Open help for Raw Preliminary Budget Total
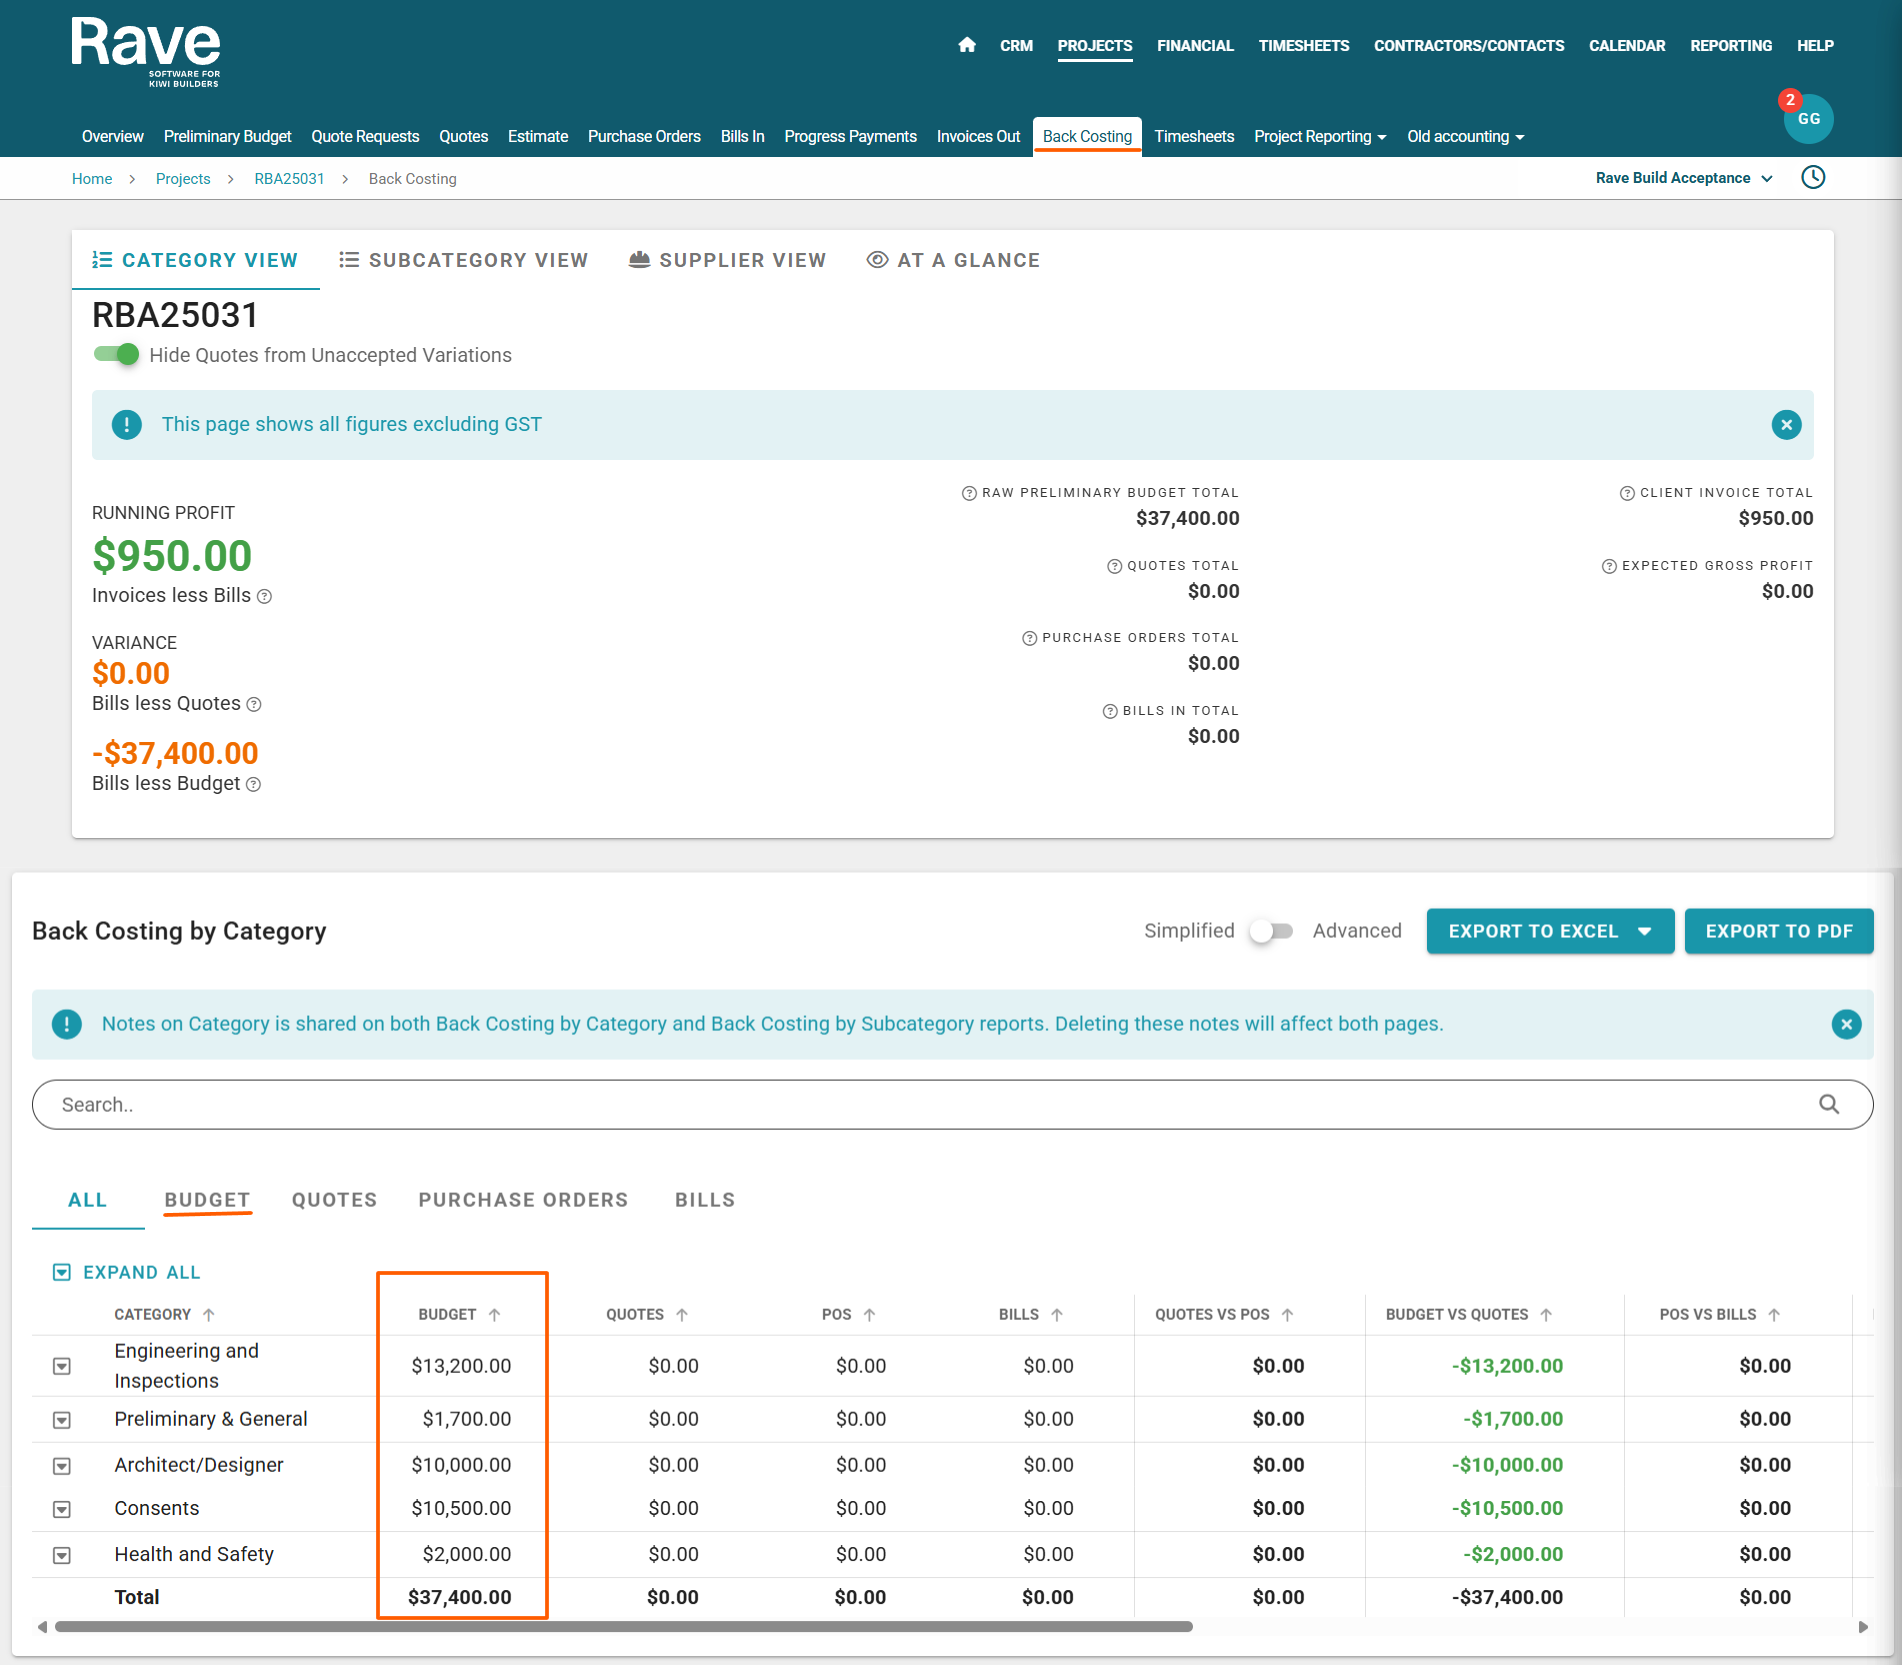The width and height of the screenshot is (1902, 1665). click(x=969, y=493)
